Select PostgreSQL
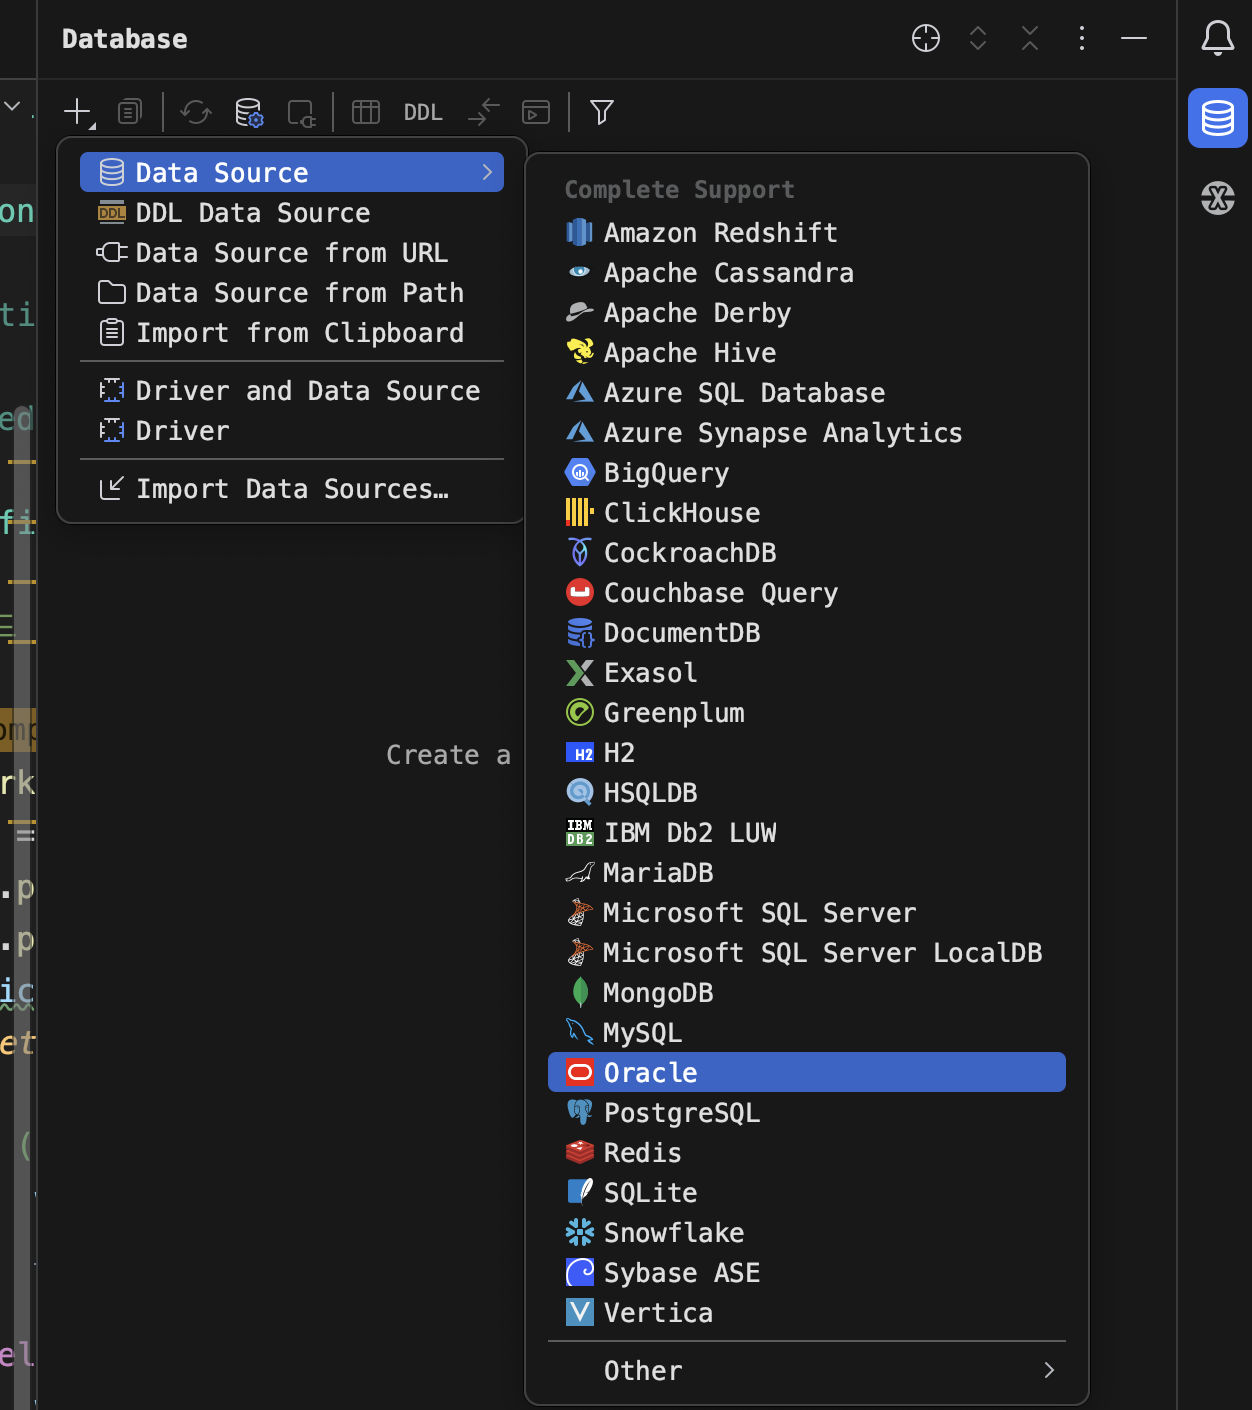Screen dimensions: 1252x1410 [x=807, y=1112]
